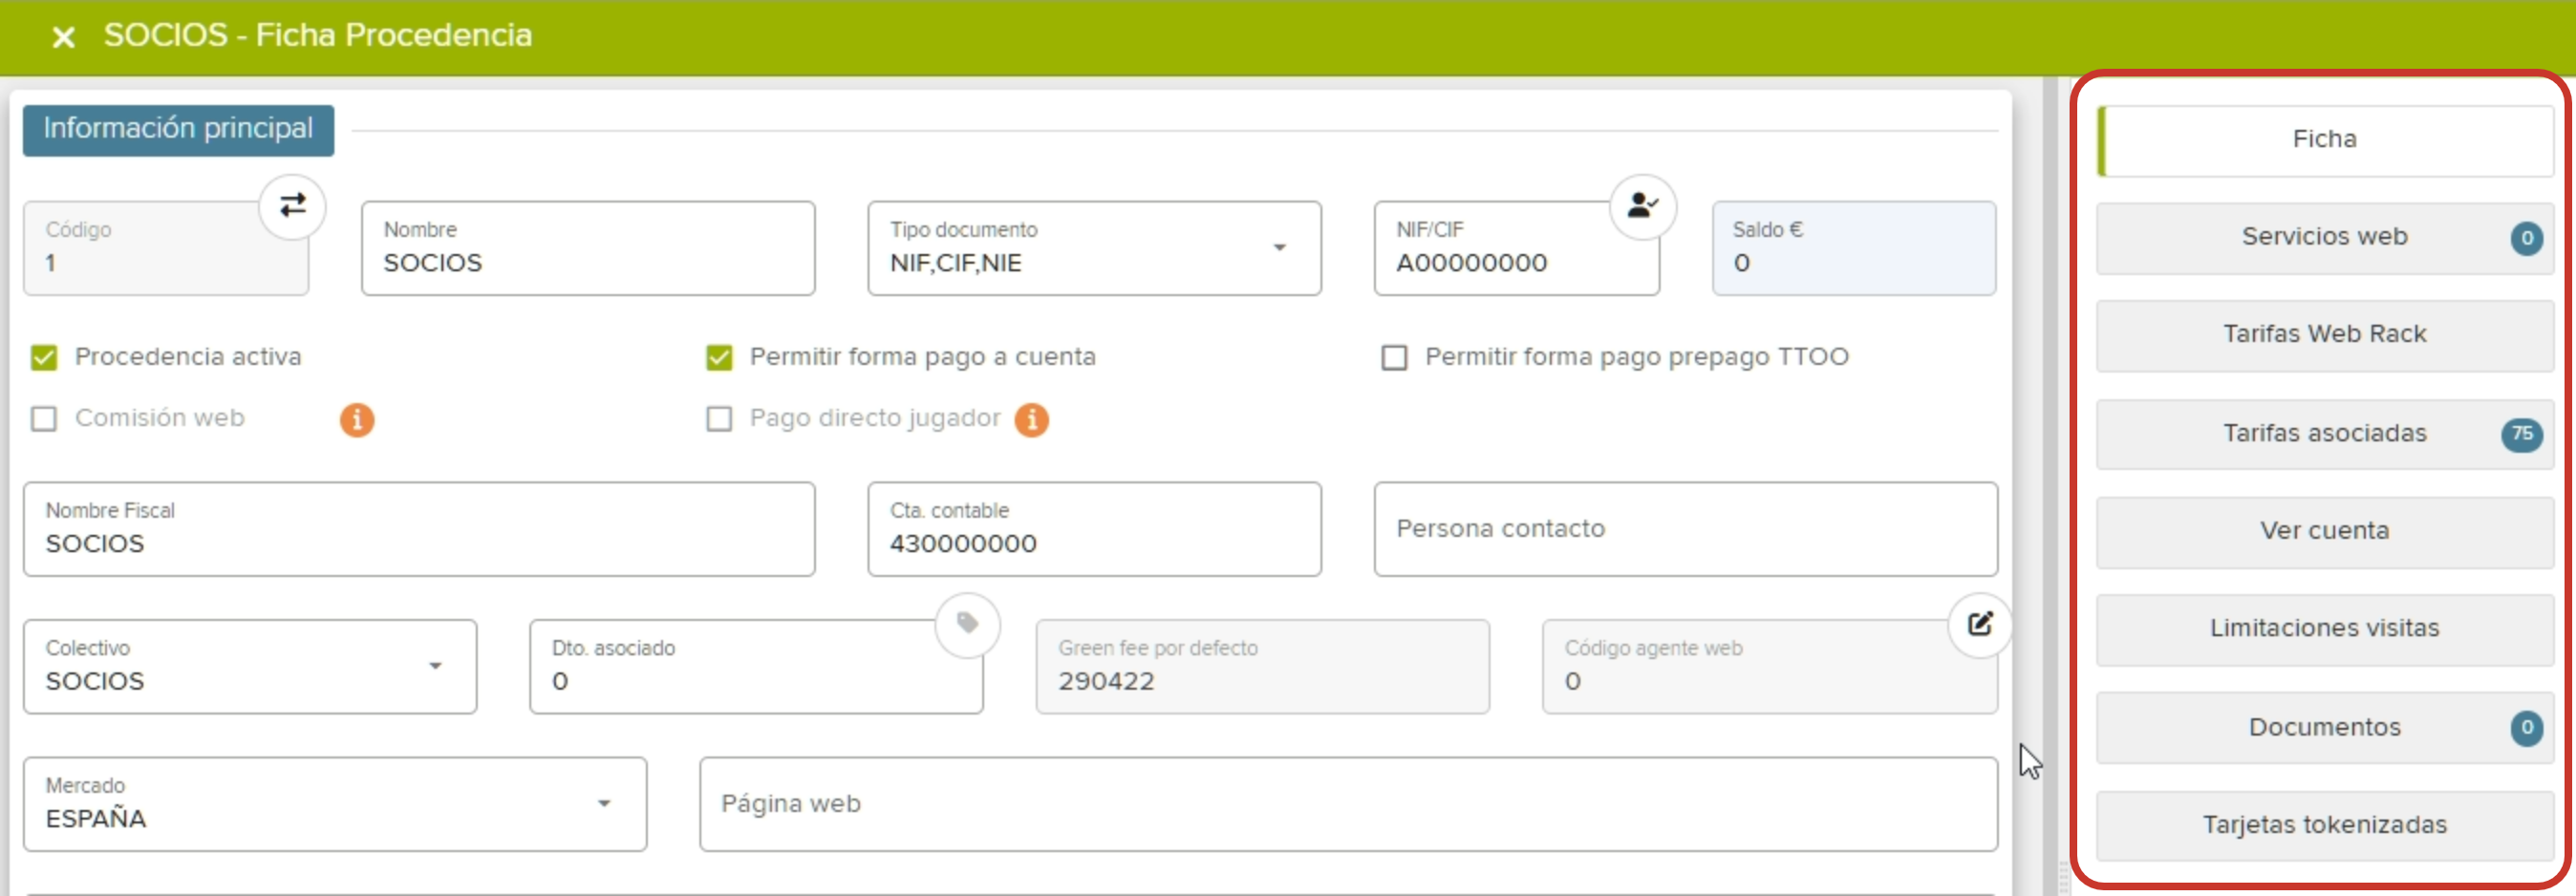The width and height of the screenshot is (2576, 896).
Task: Open the Limitaciones visitas section
Action: coord(2325,629)
